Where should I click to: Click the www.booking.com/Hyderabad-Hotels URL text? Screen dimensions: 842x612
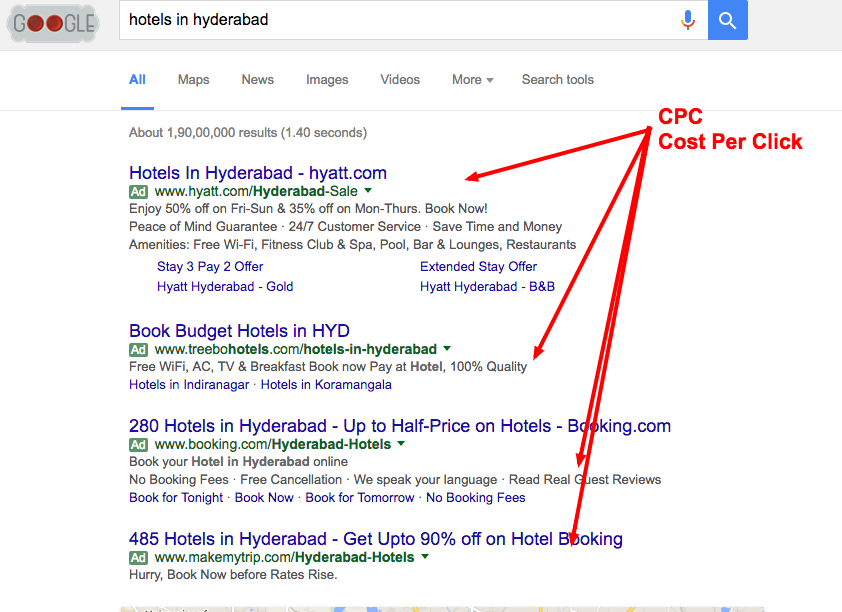273,445
